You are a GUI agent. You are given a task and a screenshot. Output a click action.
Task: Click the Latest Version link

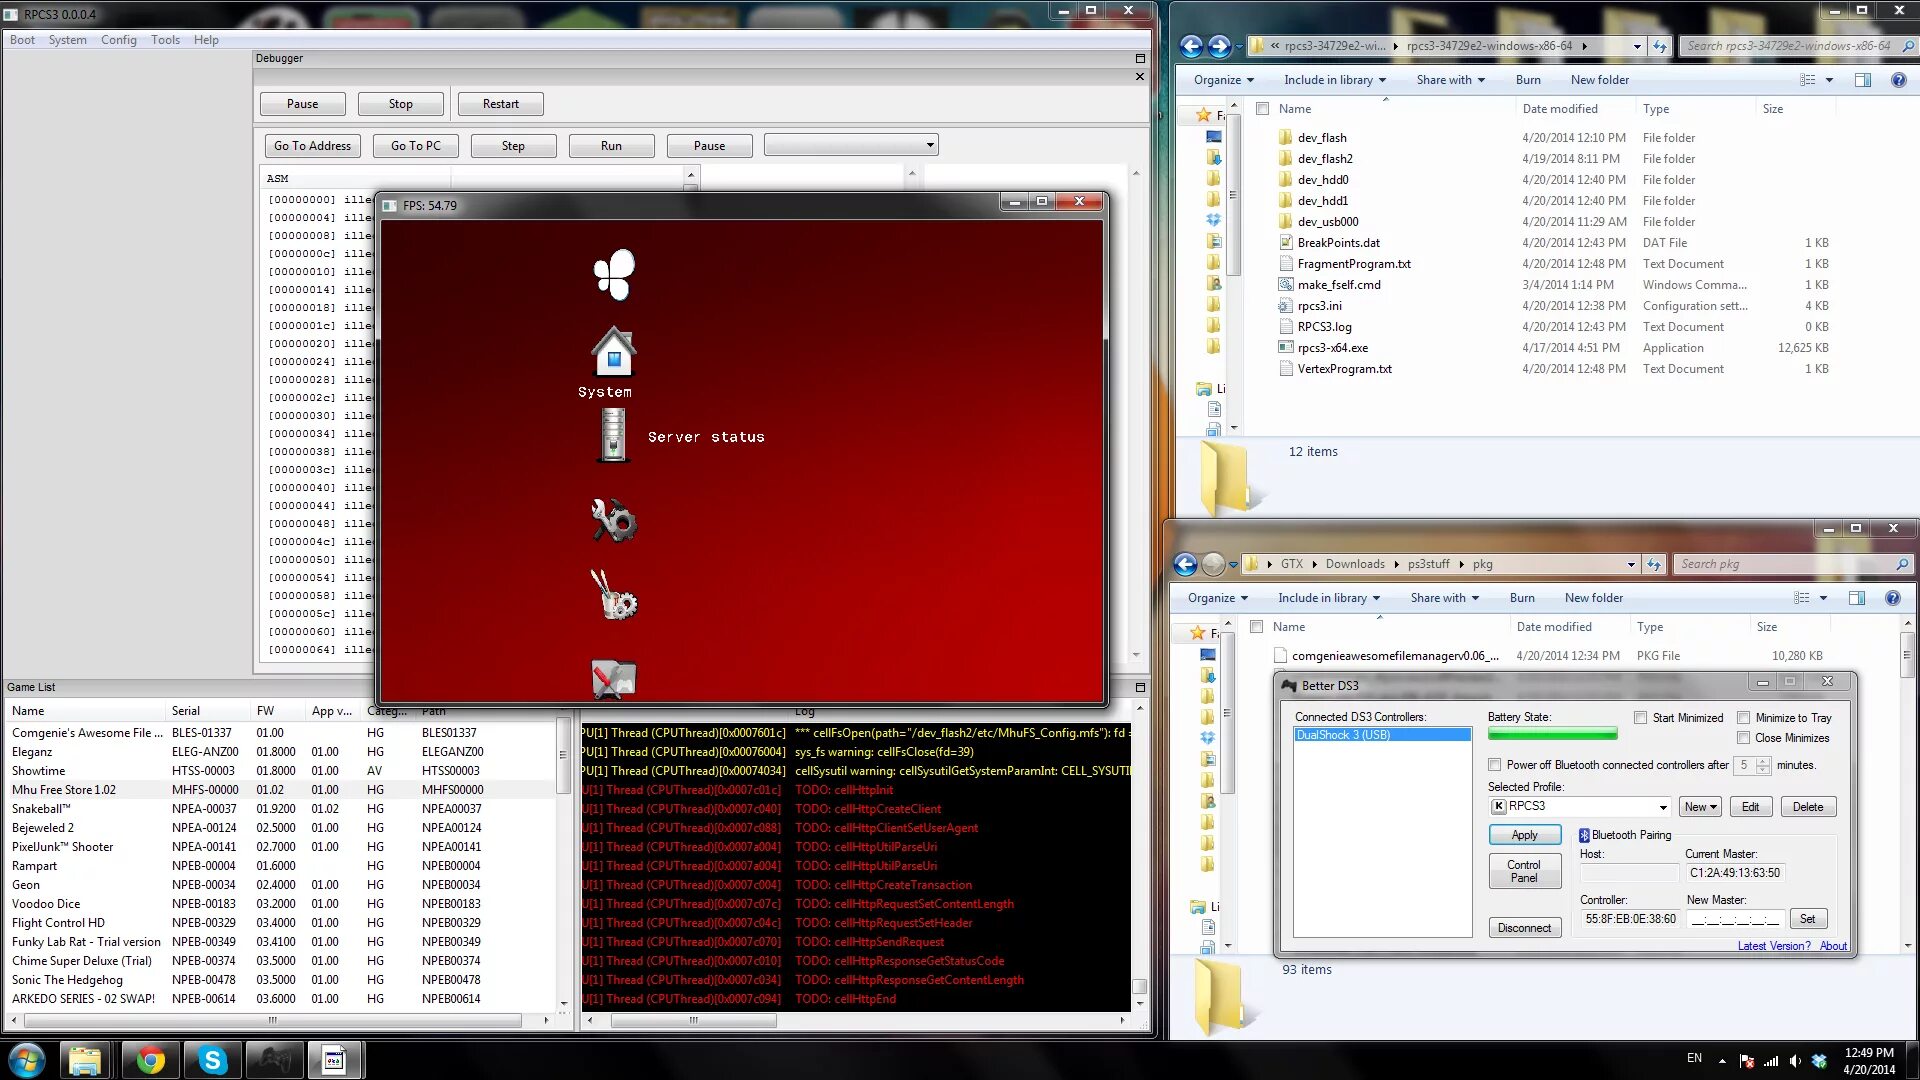coord(1773,946)
